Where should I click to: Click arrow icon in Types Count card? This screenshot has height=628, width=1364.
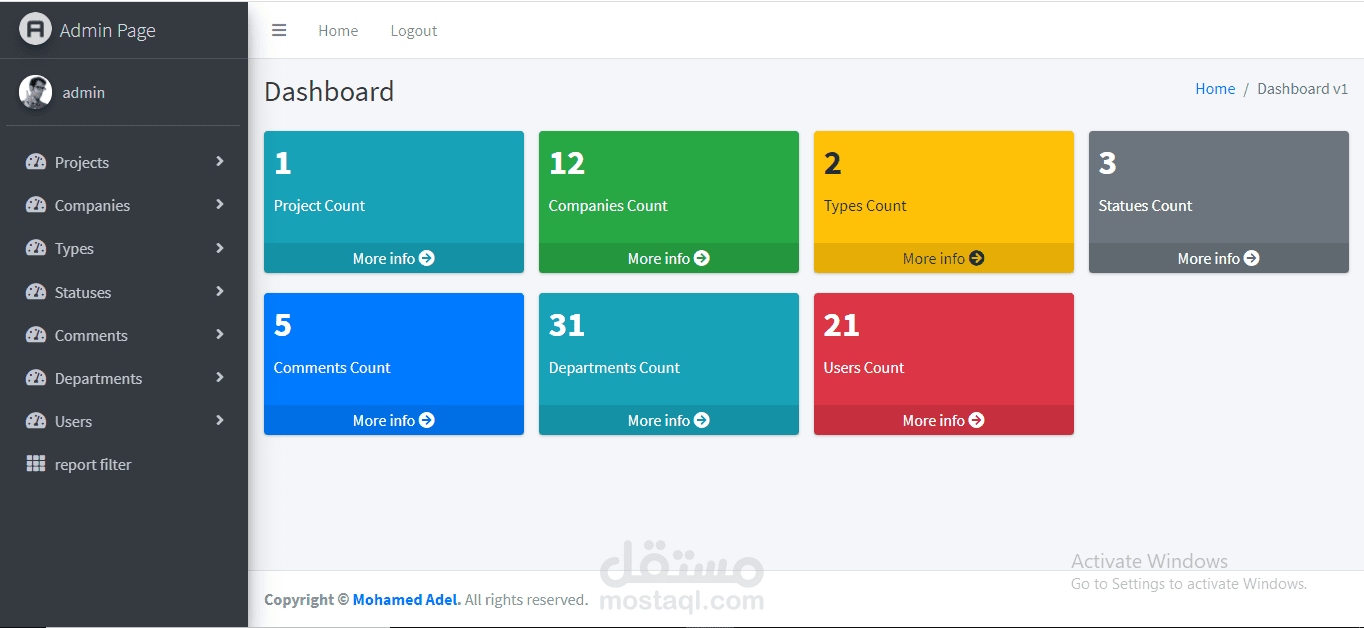[x=977, y=258]
